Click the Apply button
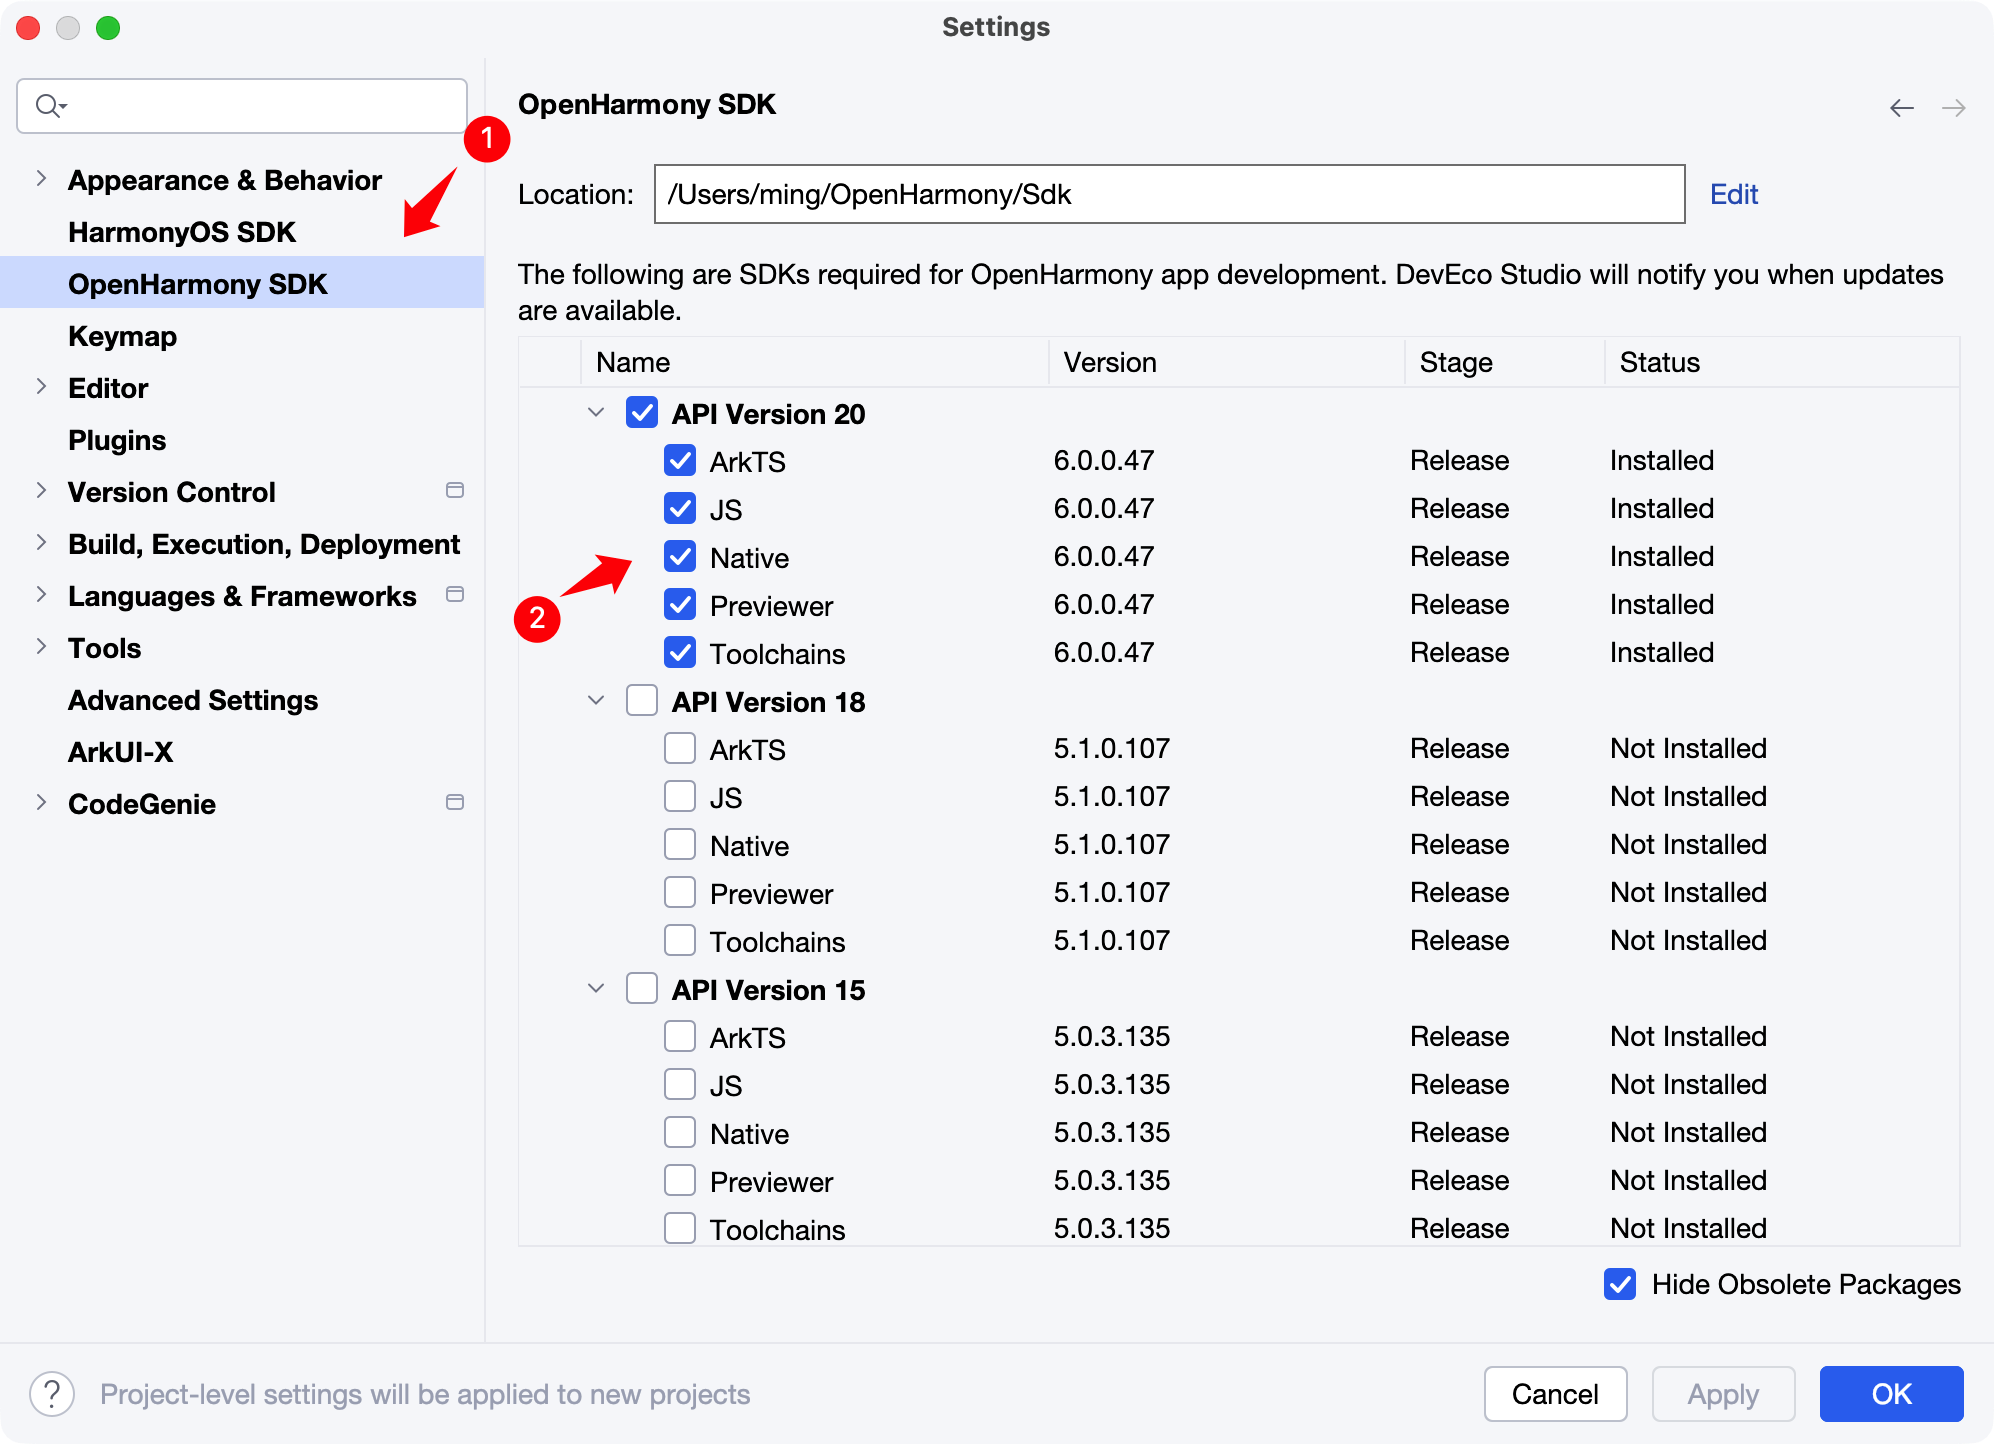 tap(1723, 1393)
